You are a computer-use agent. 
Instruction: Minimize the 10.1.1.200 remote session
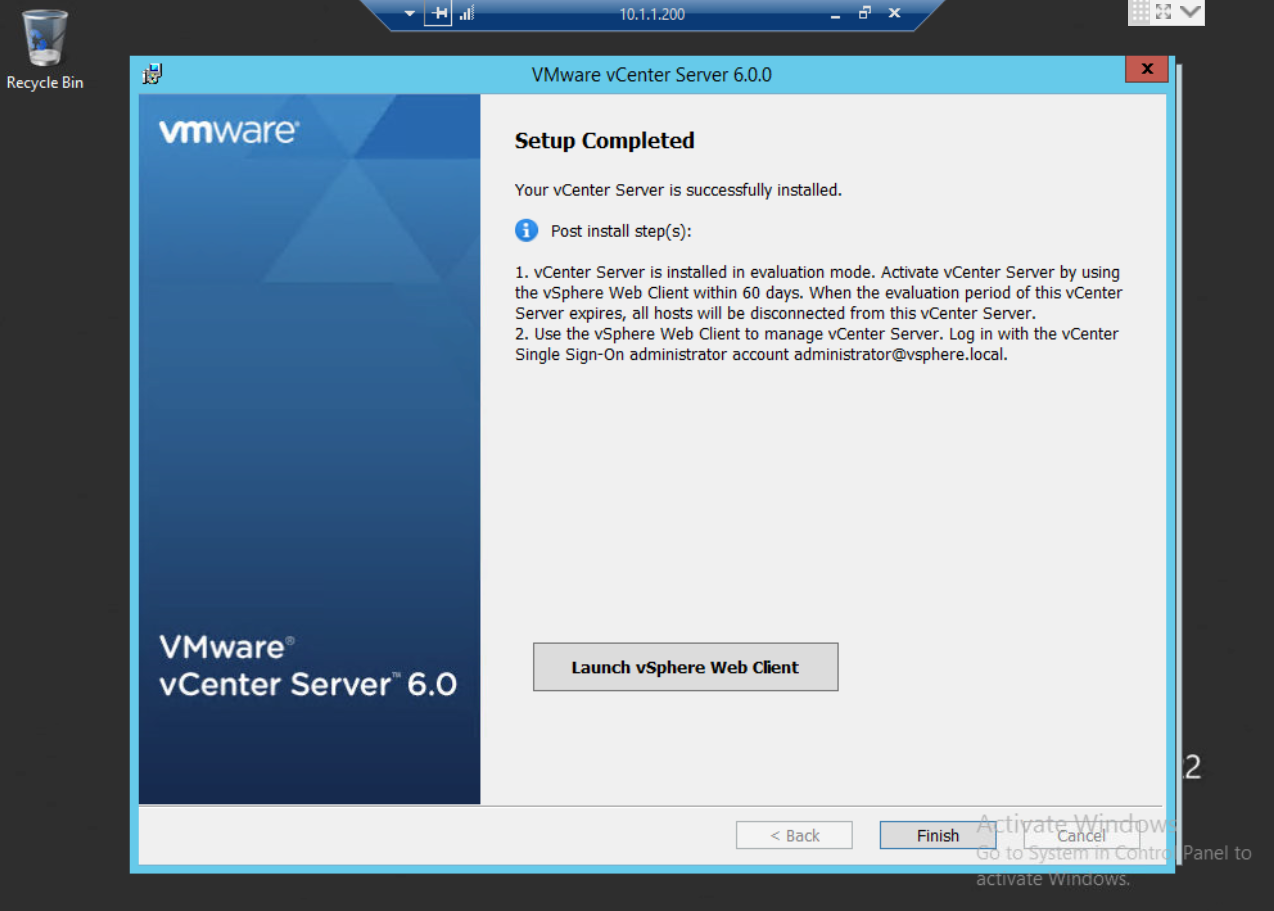coord(836,14)
